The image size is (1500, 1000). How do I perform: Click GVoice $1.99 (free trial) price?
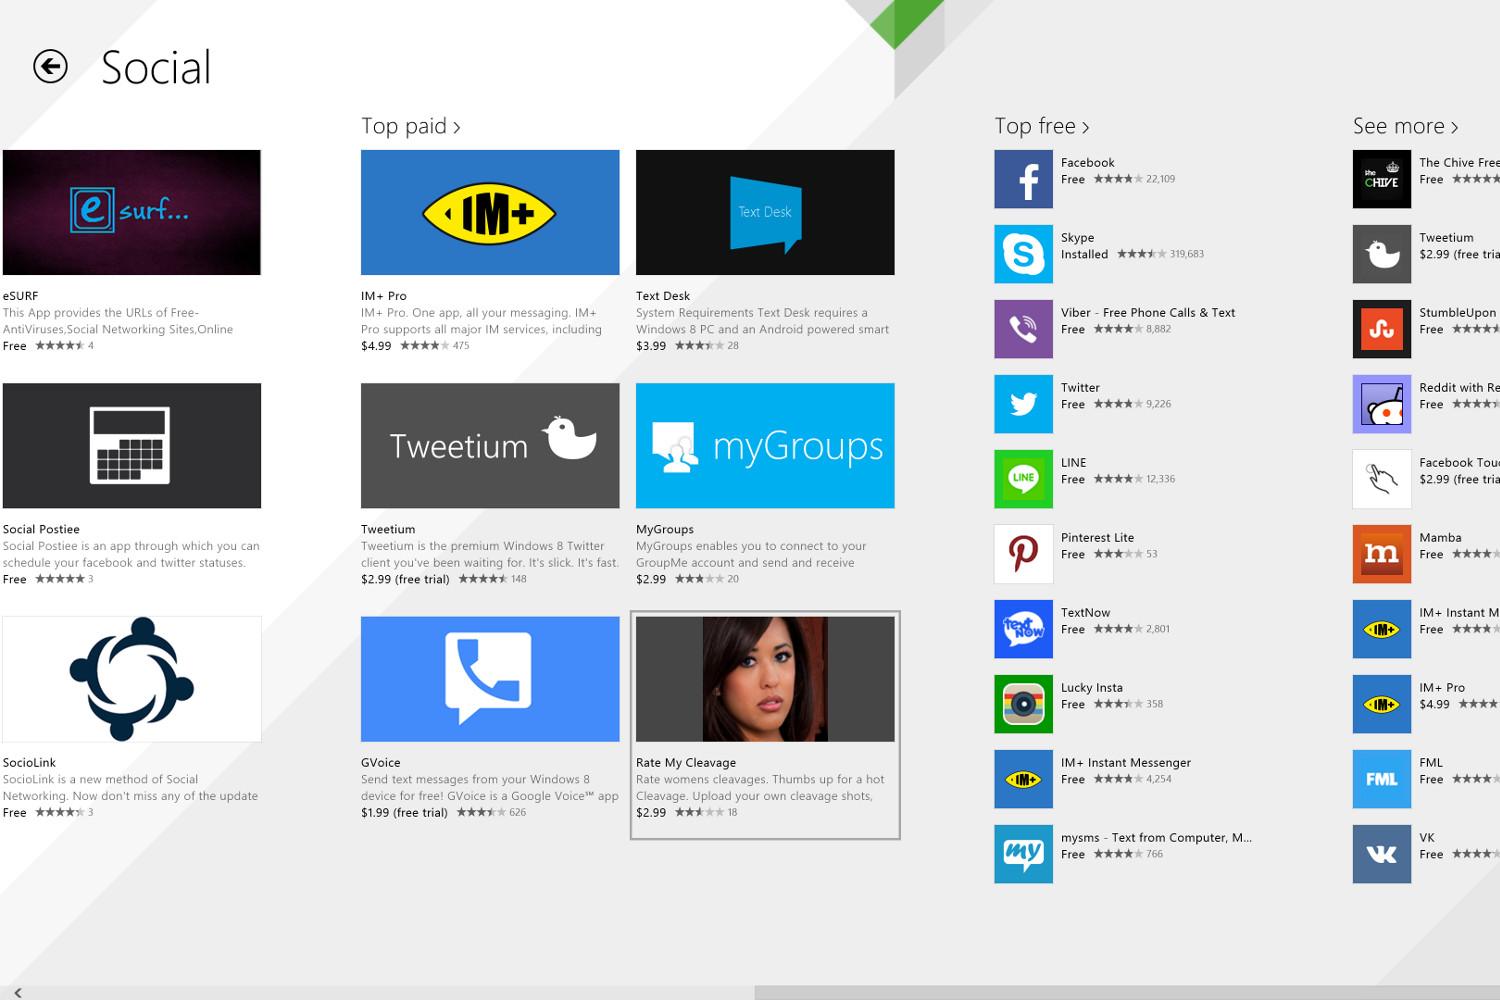(404, 813)
